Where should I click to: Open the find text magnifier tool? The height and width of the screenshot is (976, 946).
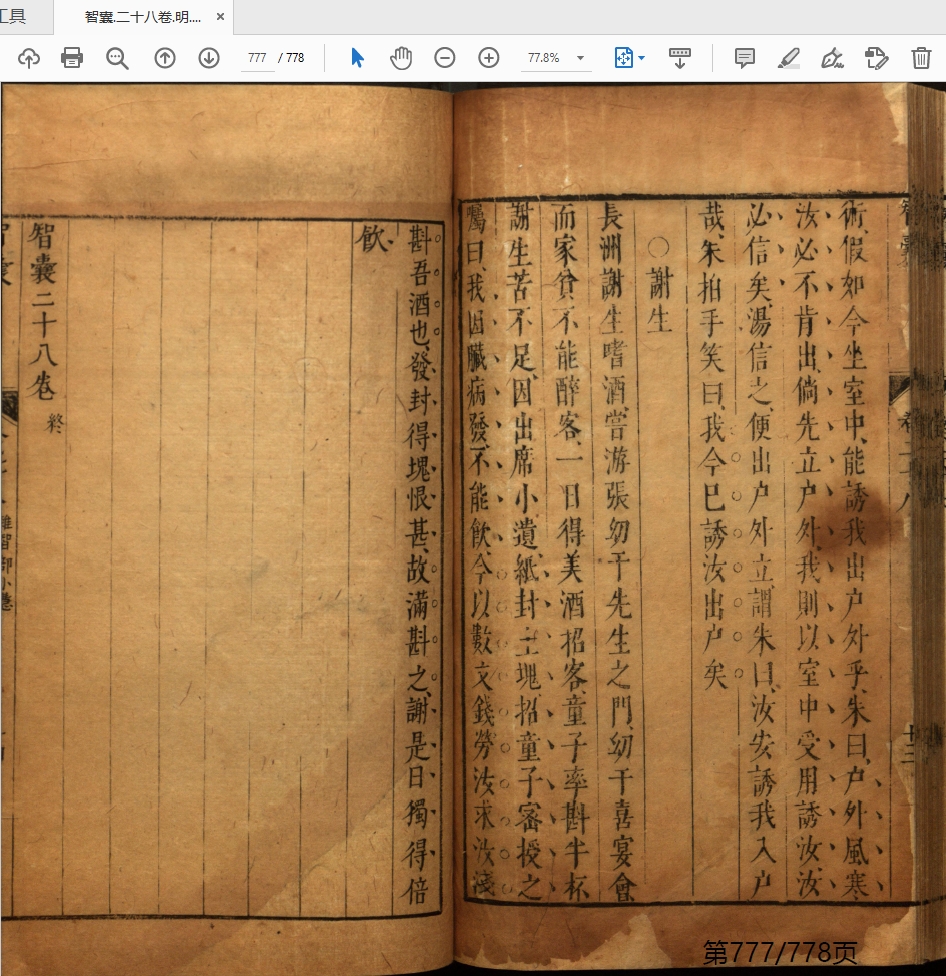pyautogui.click(x=118, y=58)
